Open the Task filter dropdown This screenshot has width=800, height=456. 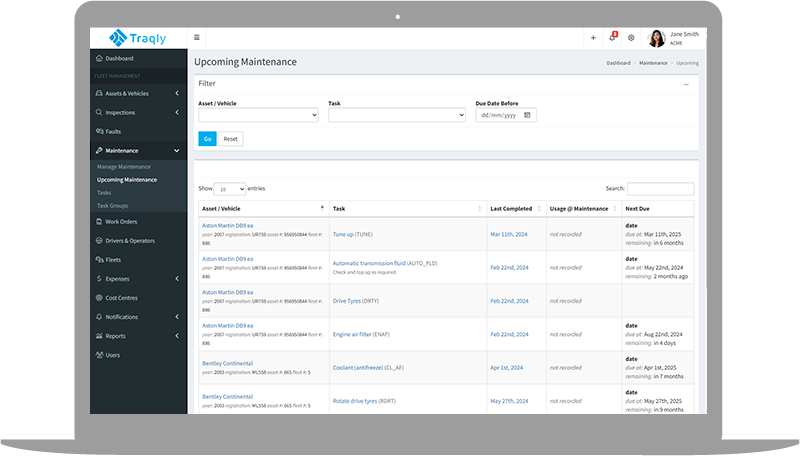[x=397, y=115]
